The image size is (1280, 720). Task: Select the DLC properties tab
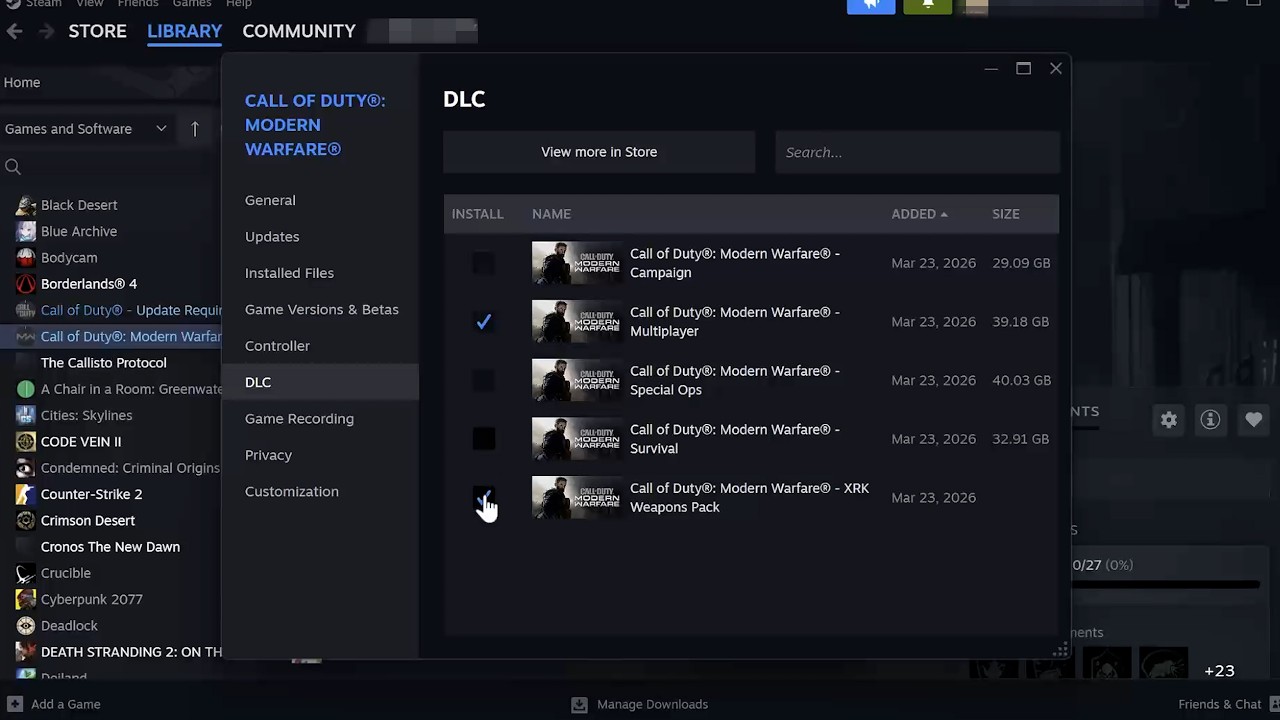click(x=320, y=382)
